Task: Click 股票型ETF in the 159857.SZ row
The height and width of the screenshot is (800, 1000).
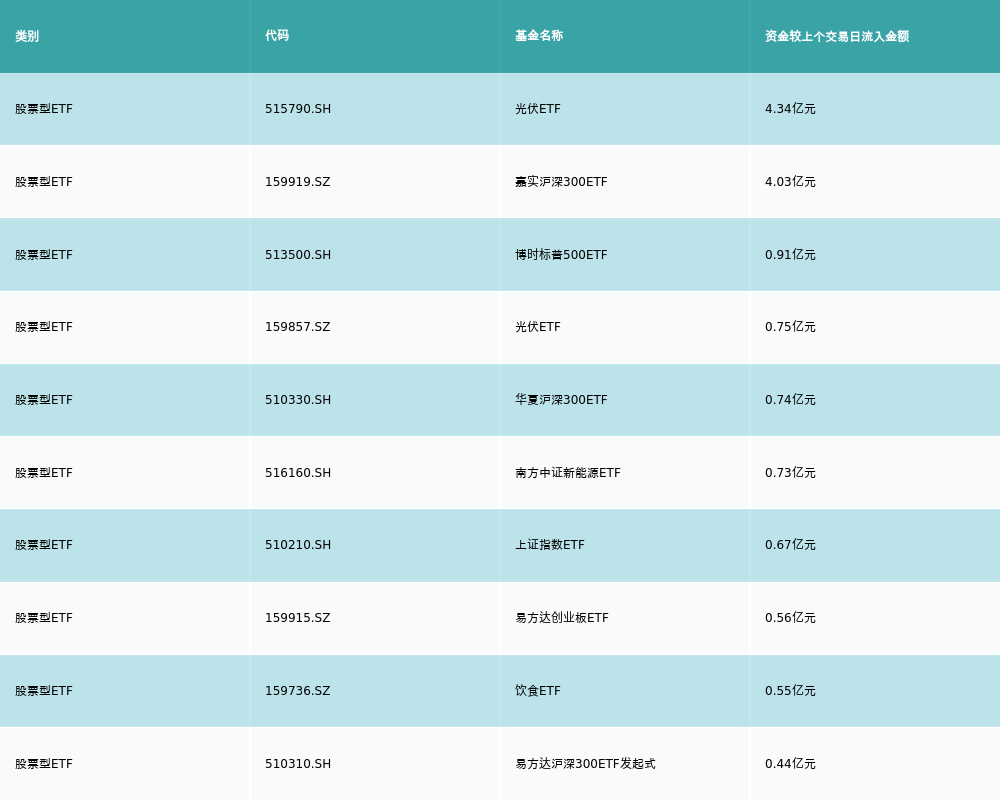Action: (x=44, y=327)
